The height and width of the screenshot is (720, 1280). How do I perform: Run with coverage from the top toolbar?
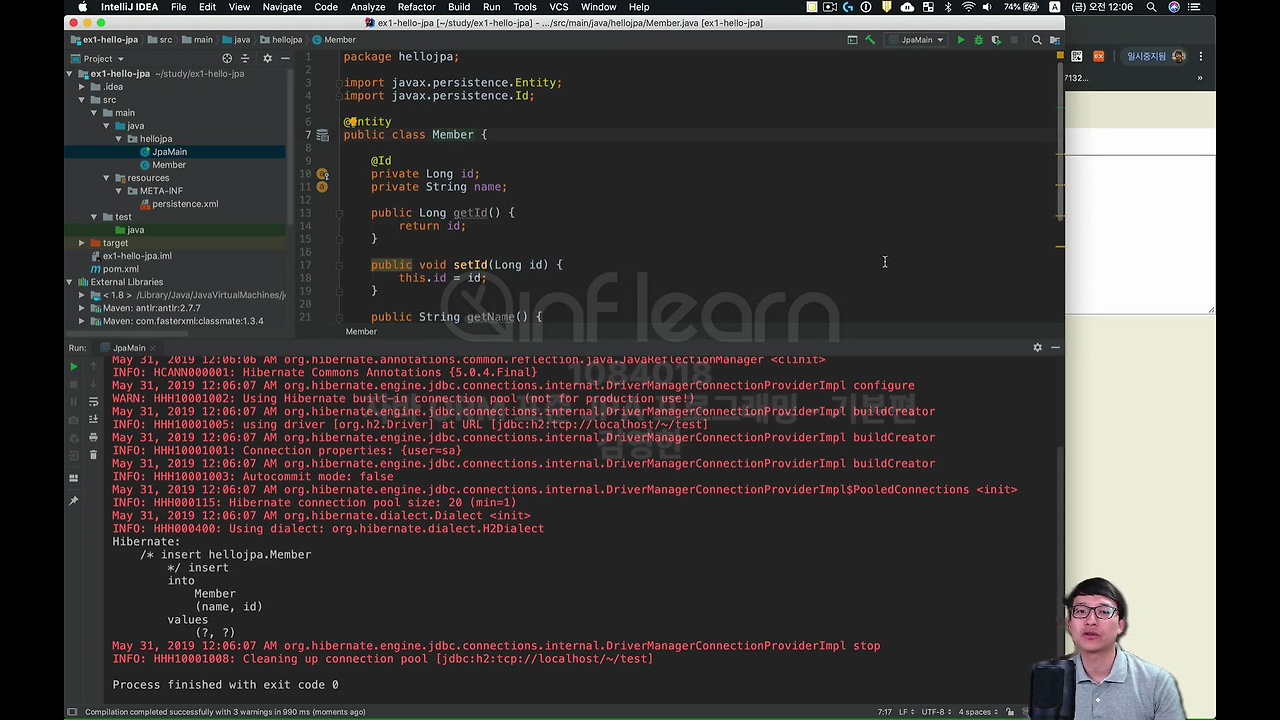click(x=996, y=40)
